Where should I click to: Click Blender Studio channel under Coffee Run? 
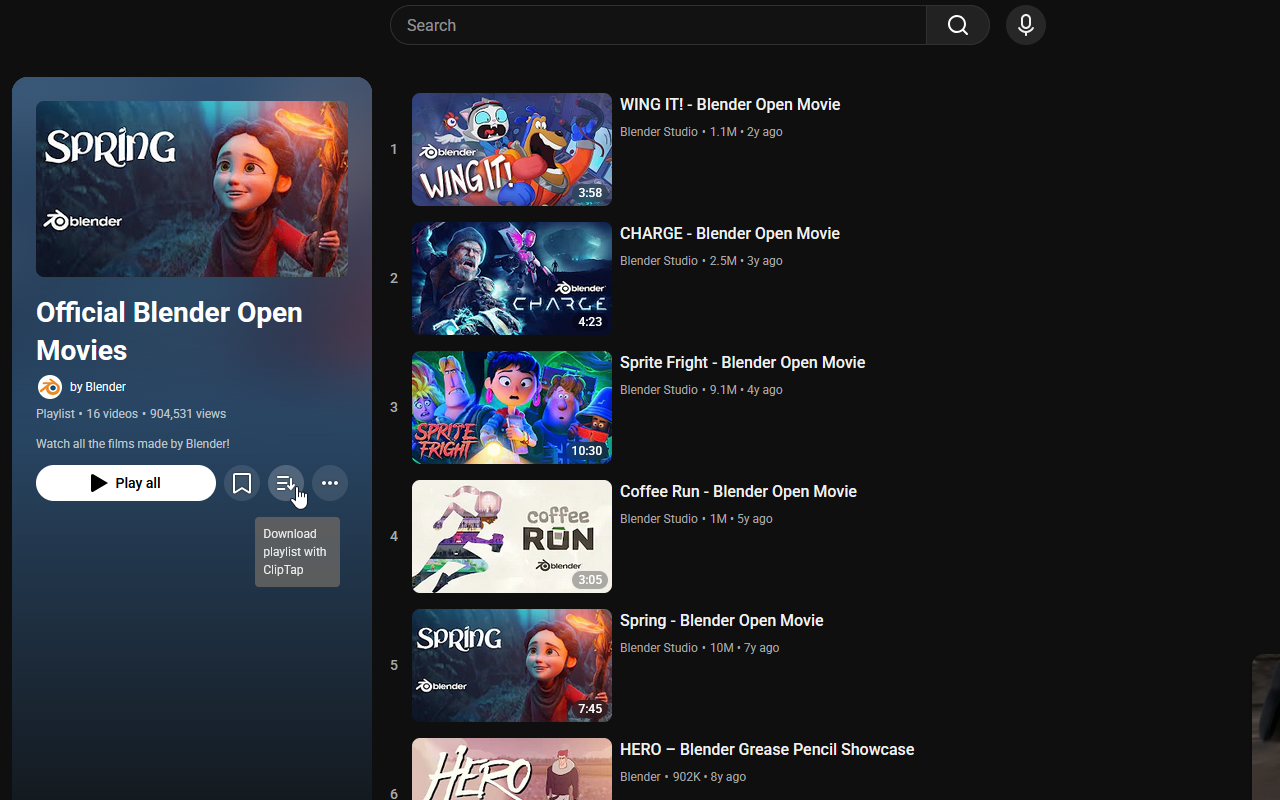[x=659, y=519]
